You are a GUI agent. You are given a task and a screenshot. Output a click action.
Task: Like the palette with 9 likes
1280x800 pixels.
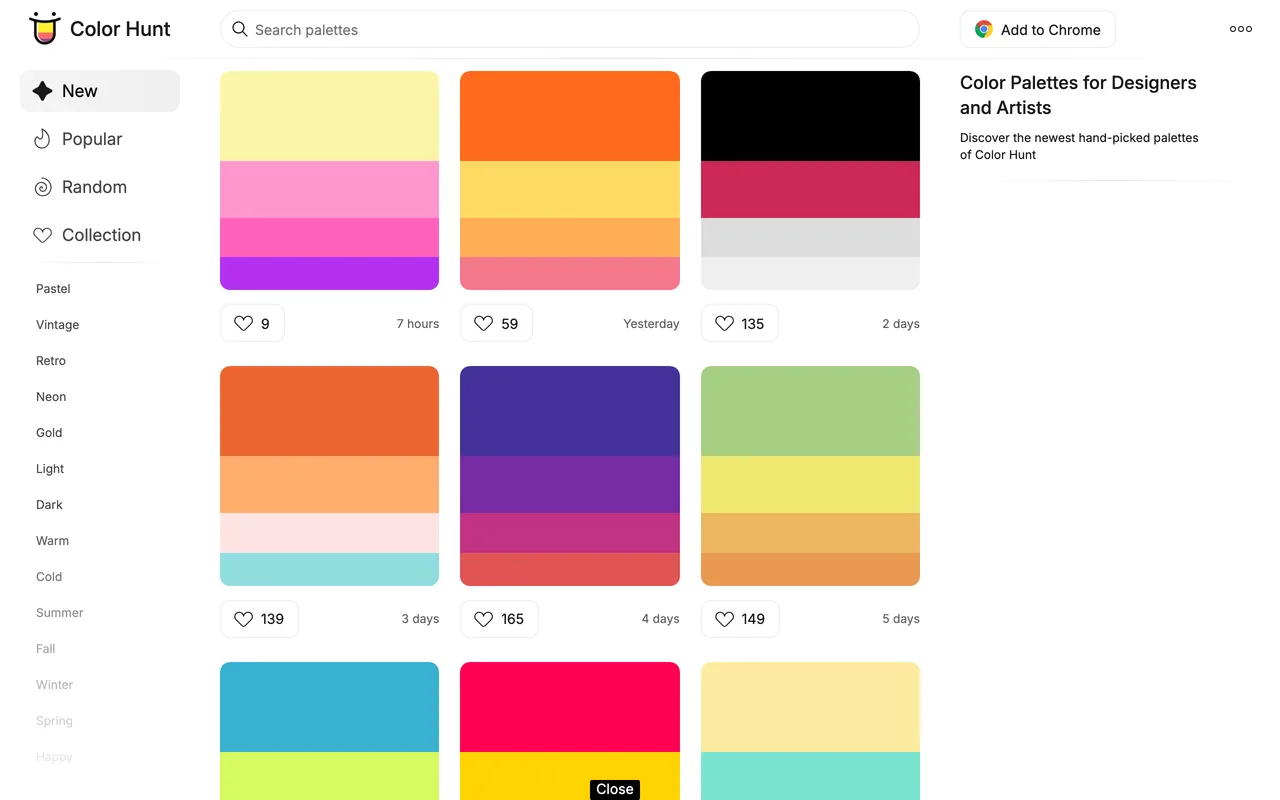pos(252,323)
